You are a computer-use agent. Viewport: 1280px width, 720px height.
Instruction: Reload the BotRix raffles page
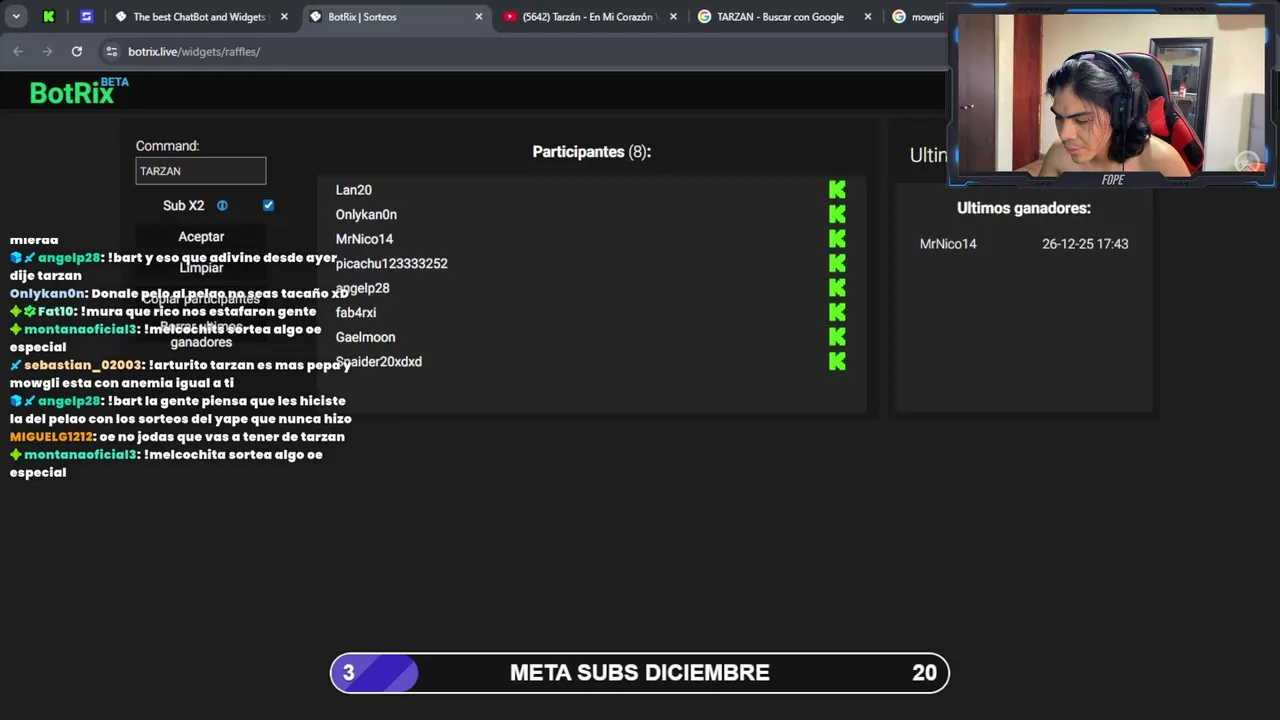(76, 51)
